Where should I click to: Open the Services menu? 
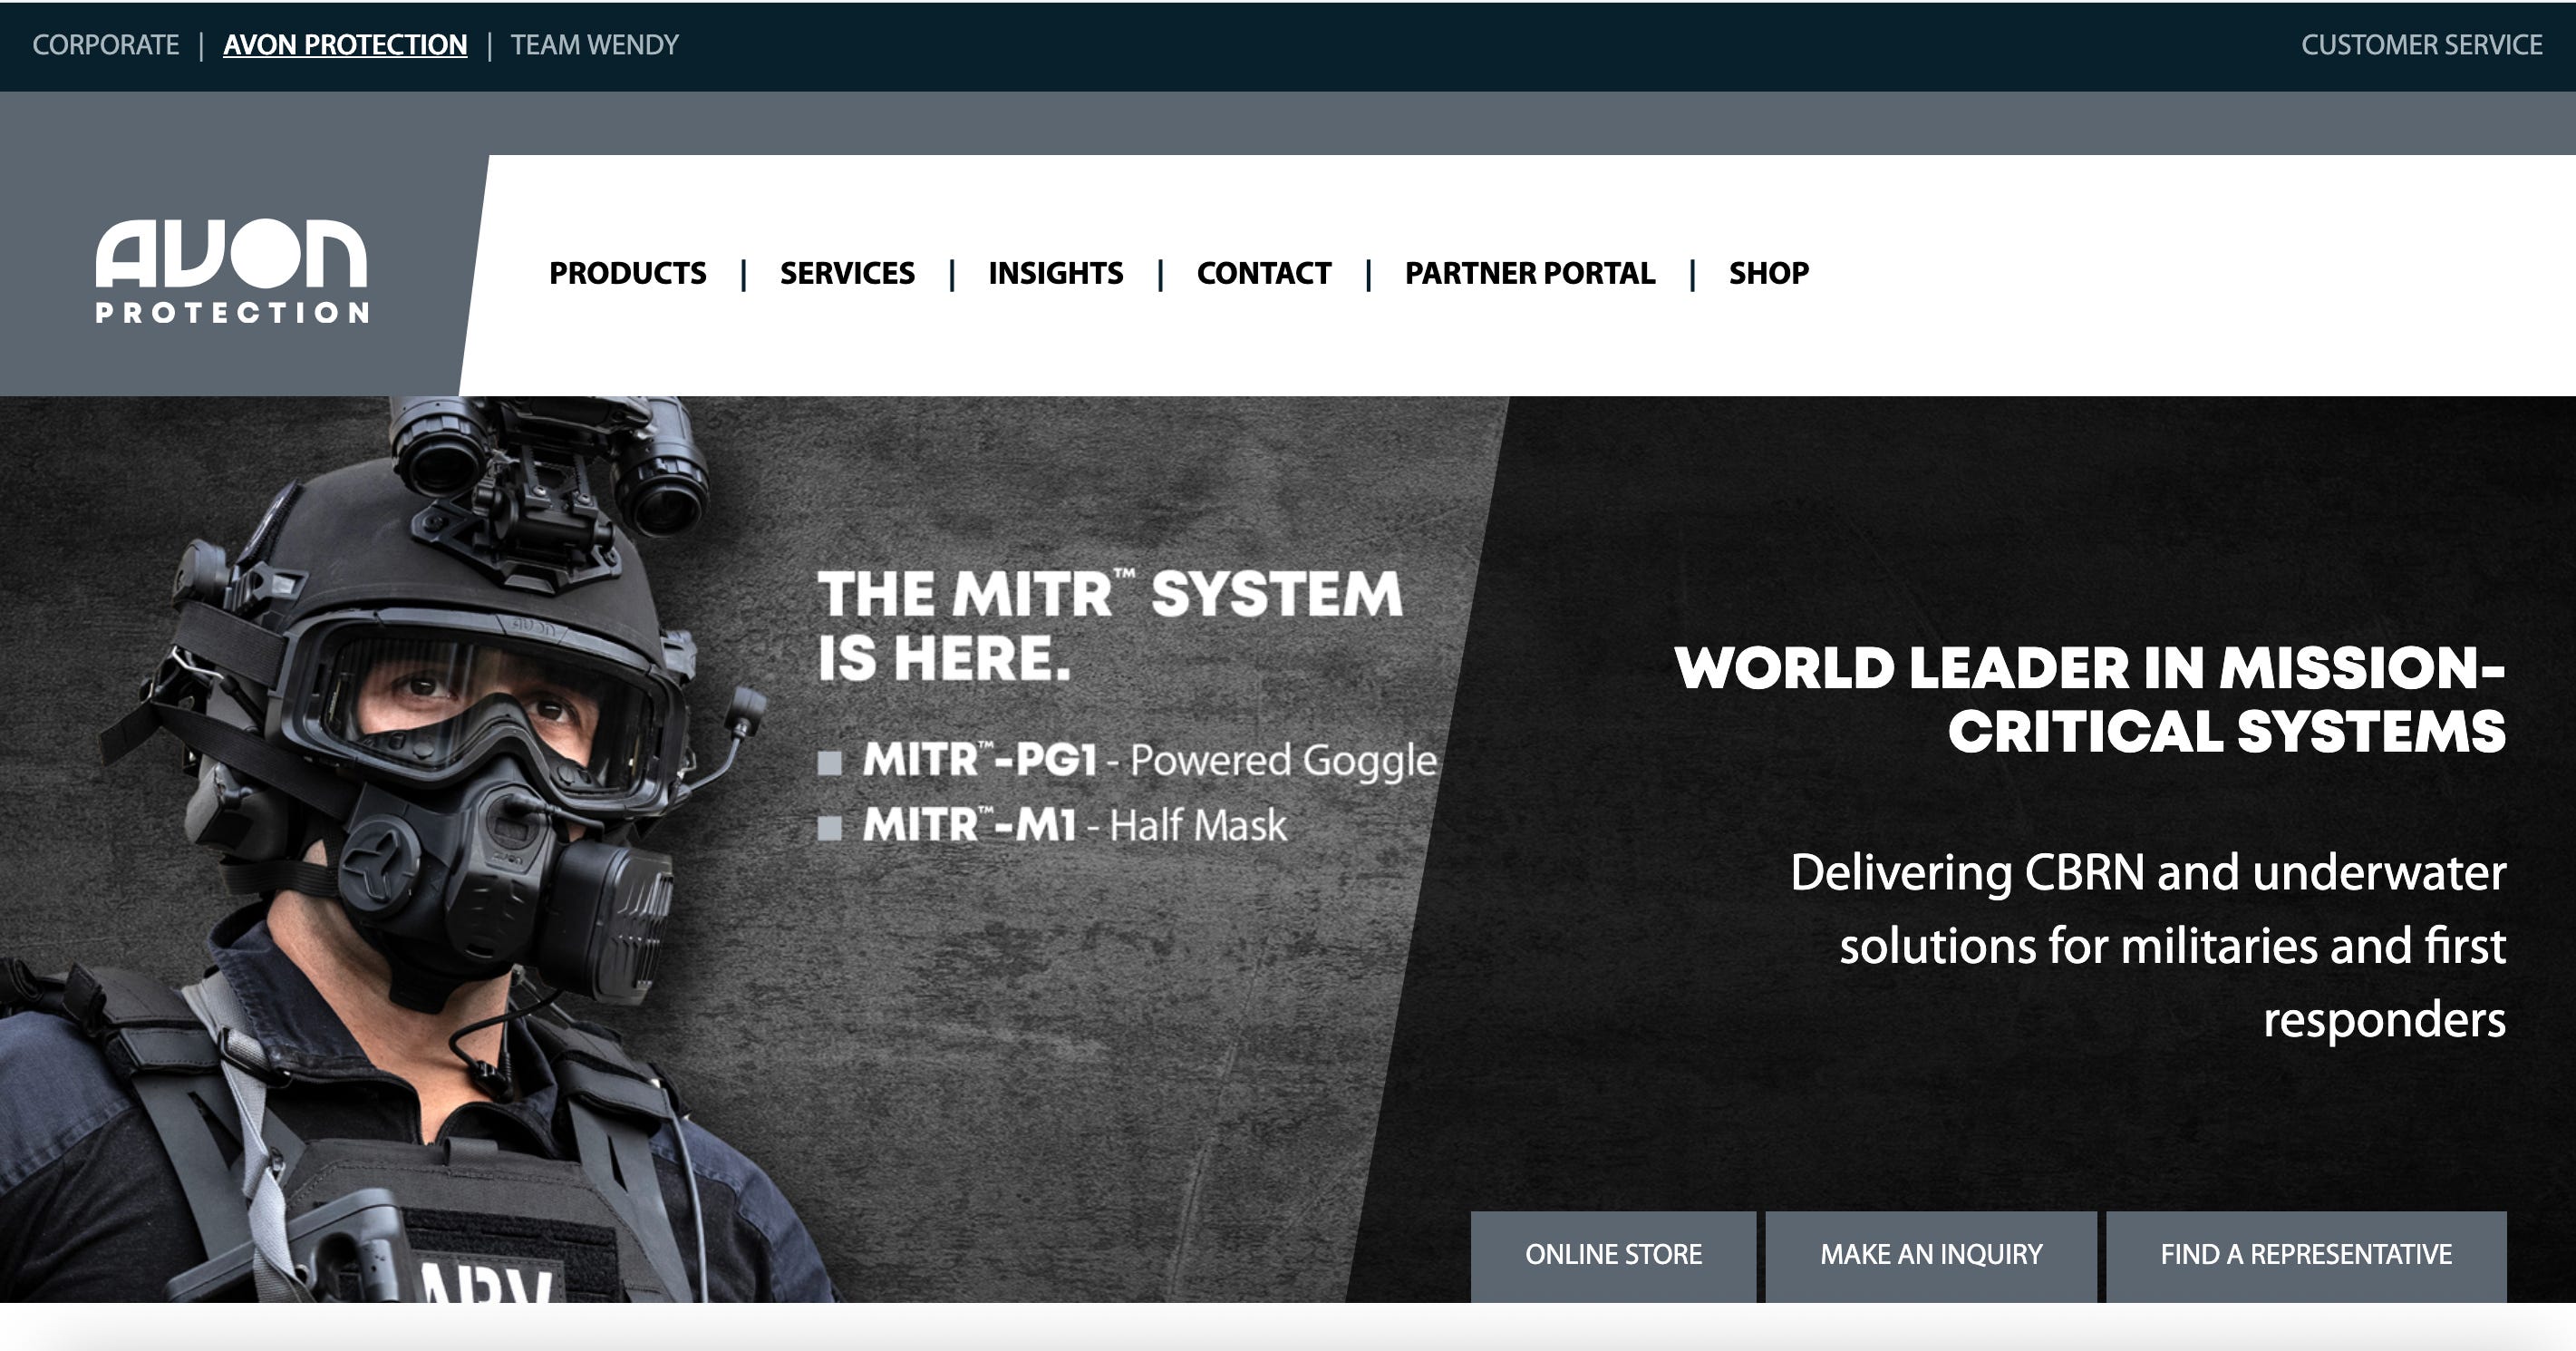[x=847, y=273]
